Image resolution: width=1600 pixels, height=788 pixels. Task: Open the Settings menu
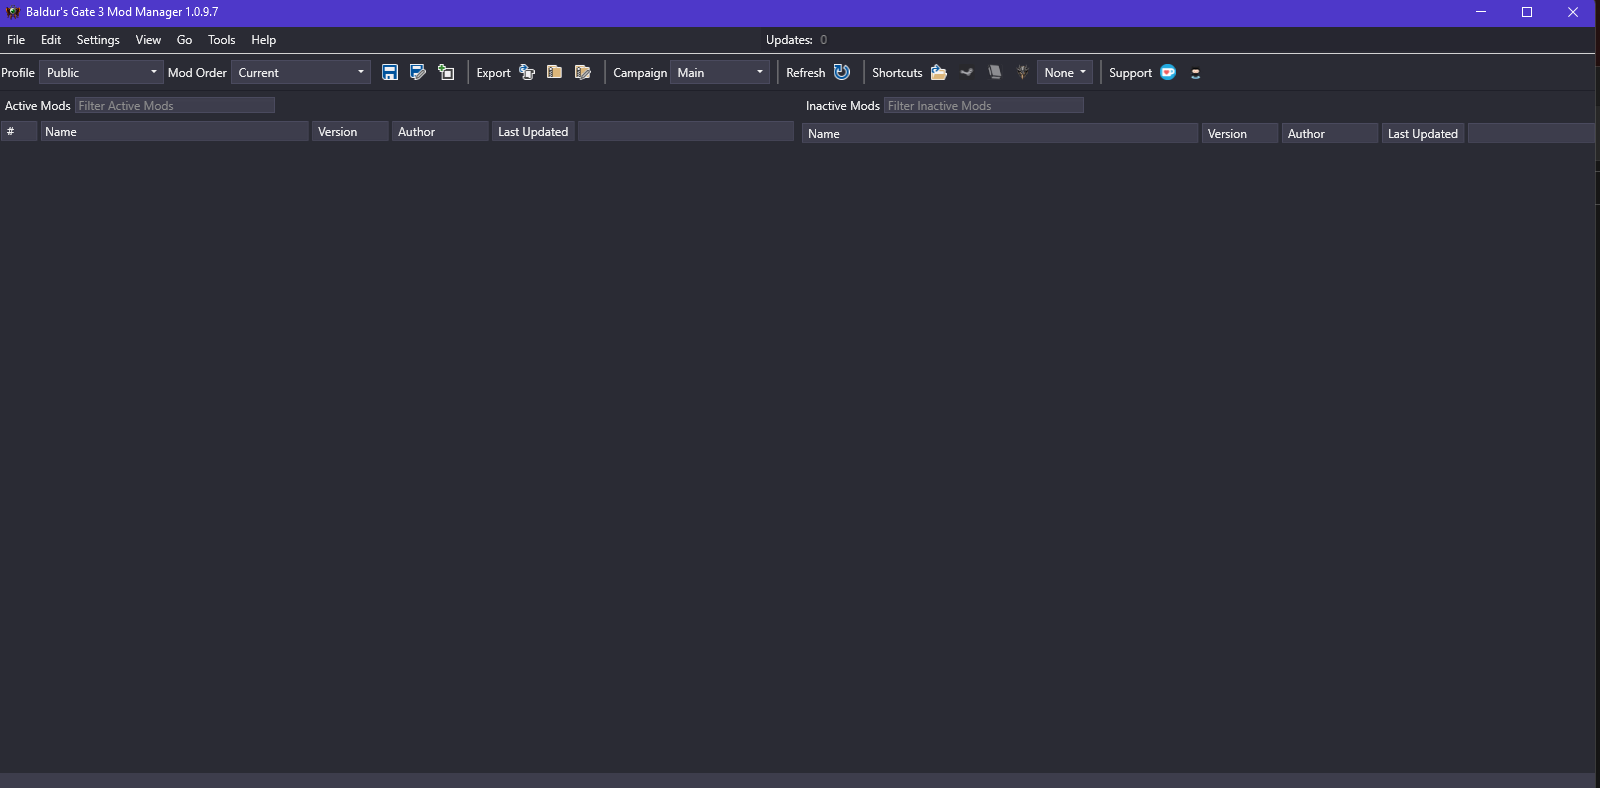tap(98, 40)
